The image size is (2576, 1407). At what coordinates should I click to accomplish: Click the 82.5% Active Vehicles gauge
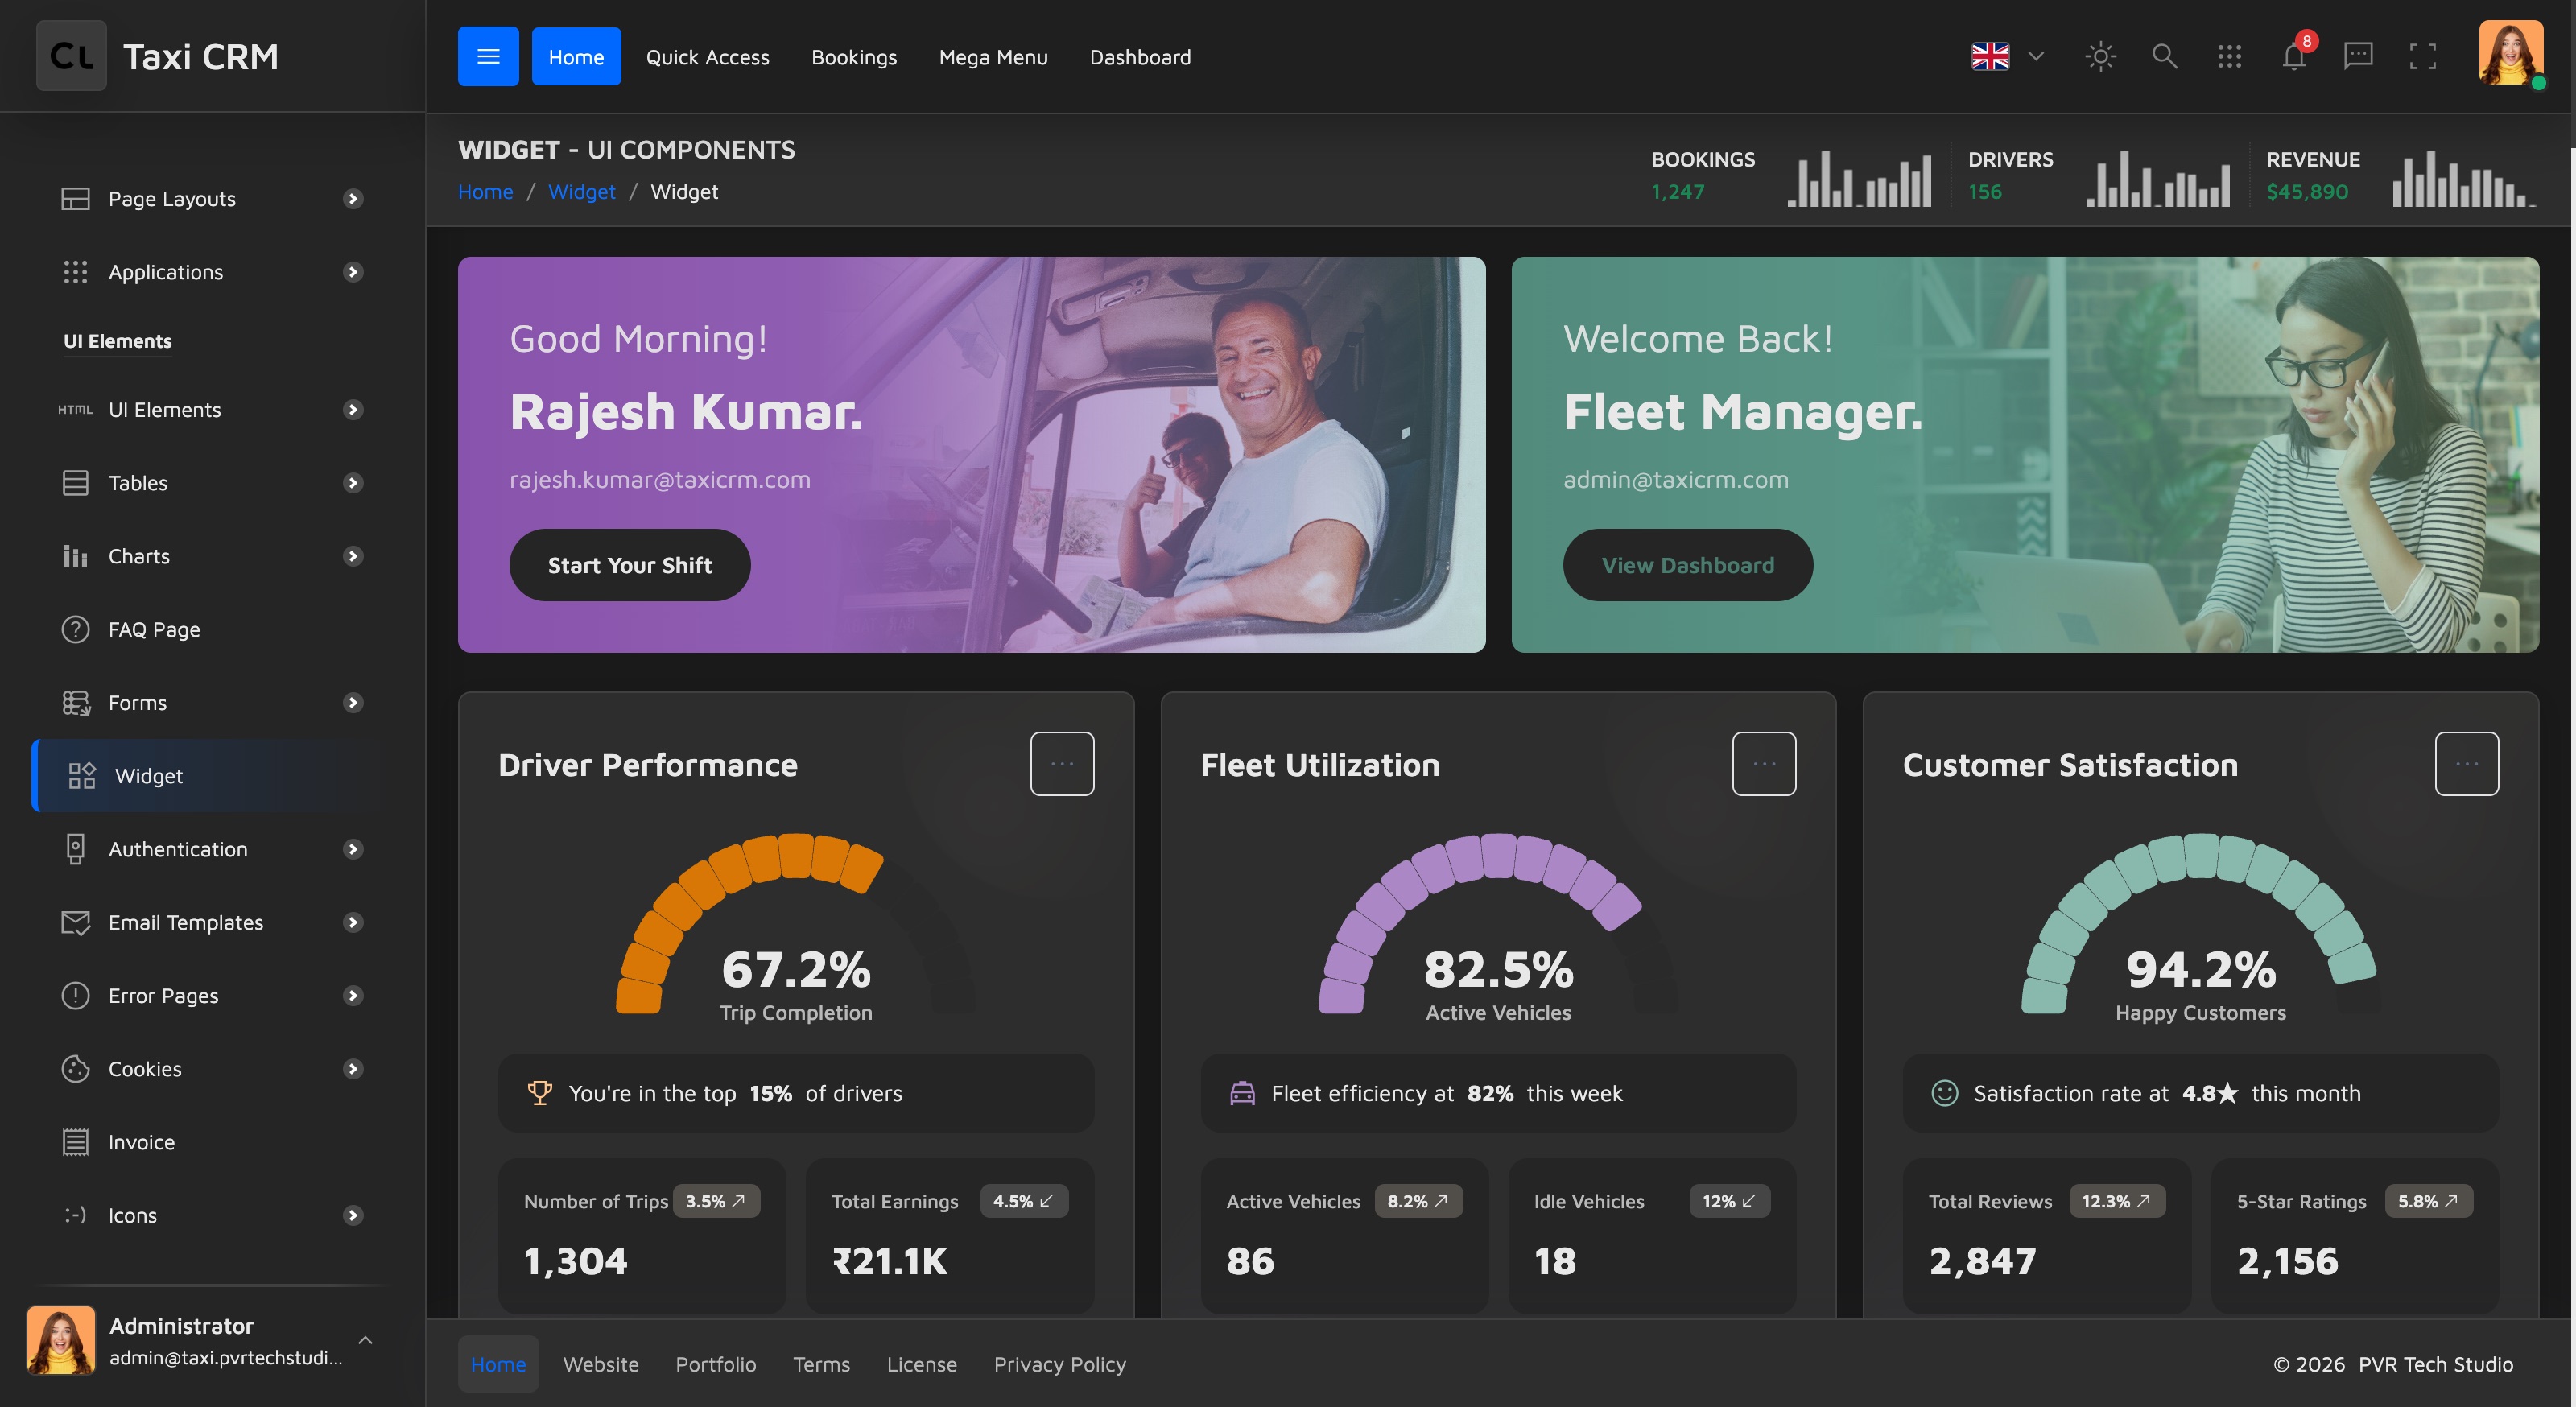click(x=1498, y=924)
